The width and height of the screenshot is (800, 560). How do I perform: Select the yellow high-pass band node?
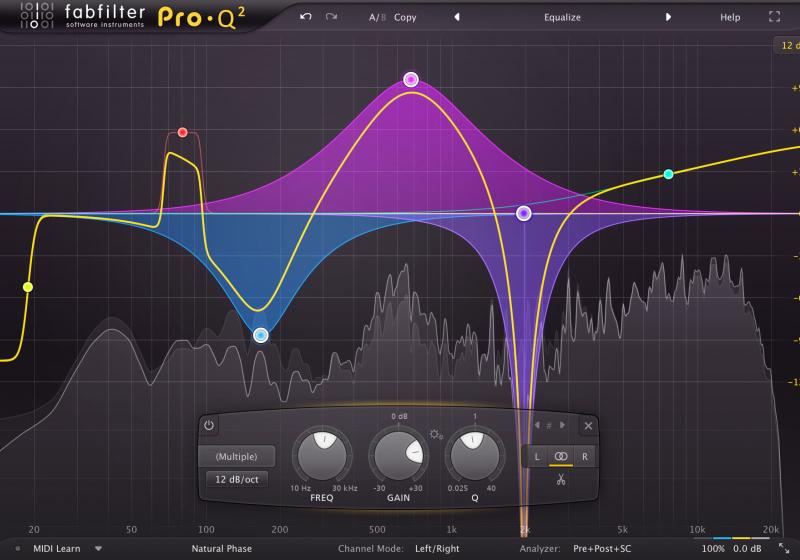[28, 287]
